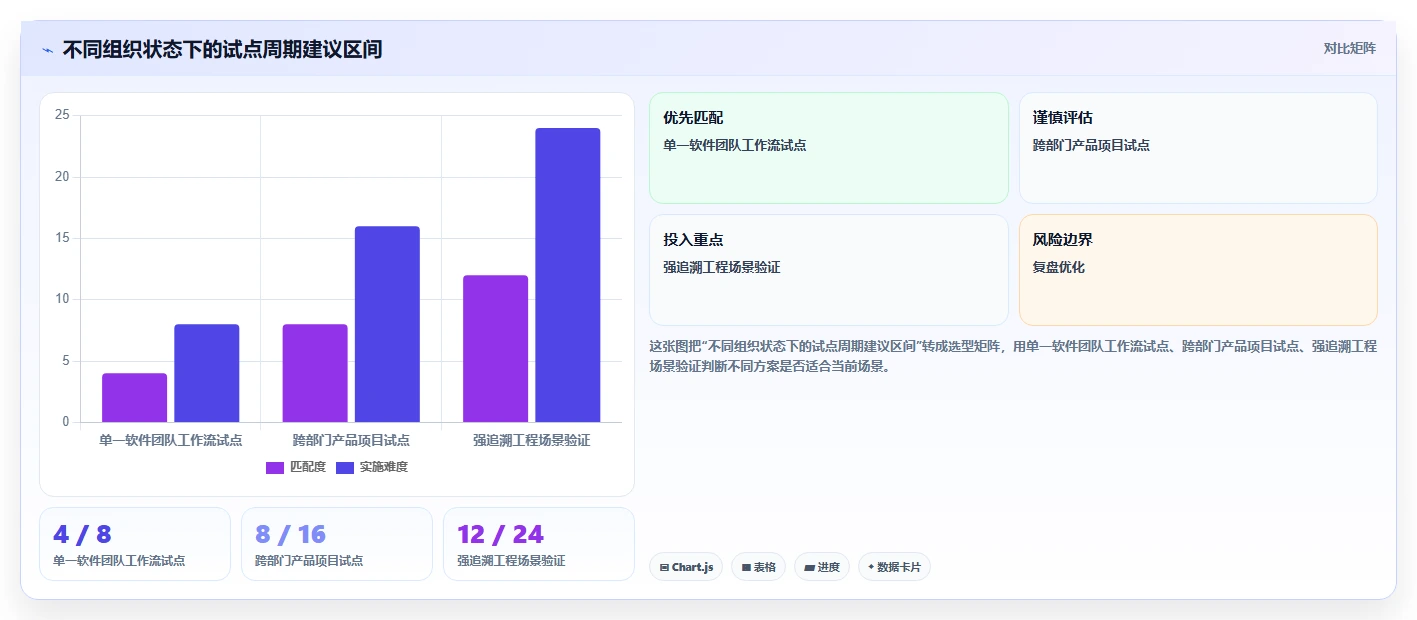This screenshot has width=1417, height=620.
Task: Click the 实施难度 legend label
Action: pyautogui.click(x=384, y=467)
